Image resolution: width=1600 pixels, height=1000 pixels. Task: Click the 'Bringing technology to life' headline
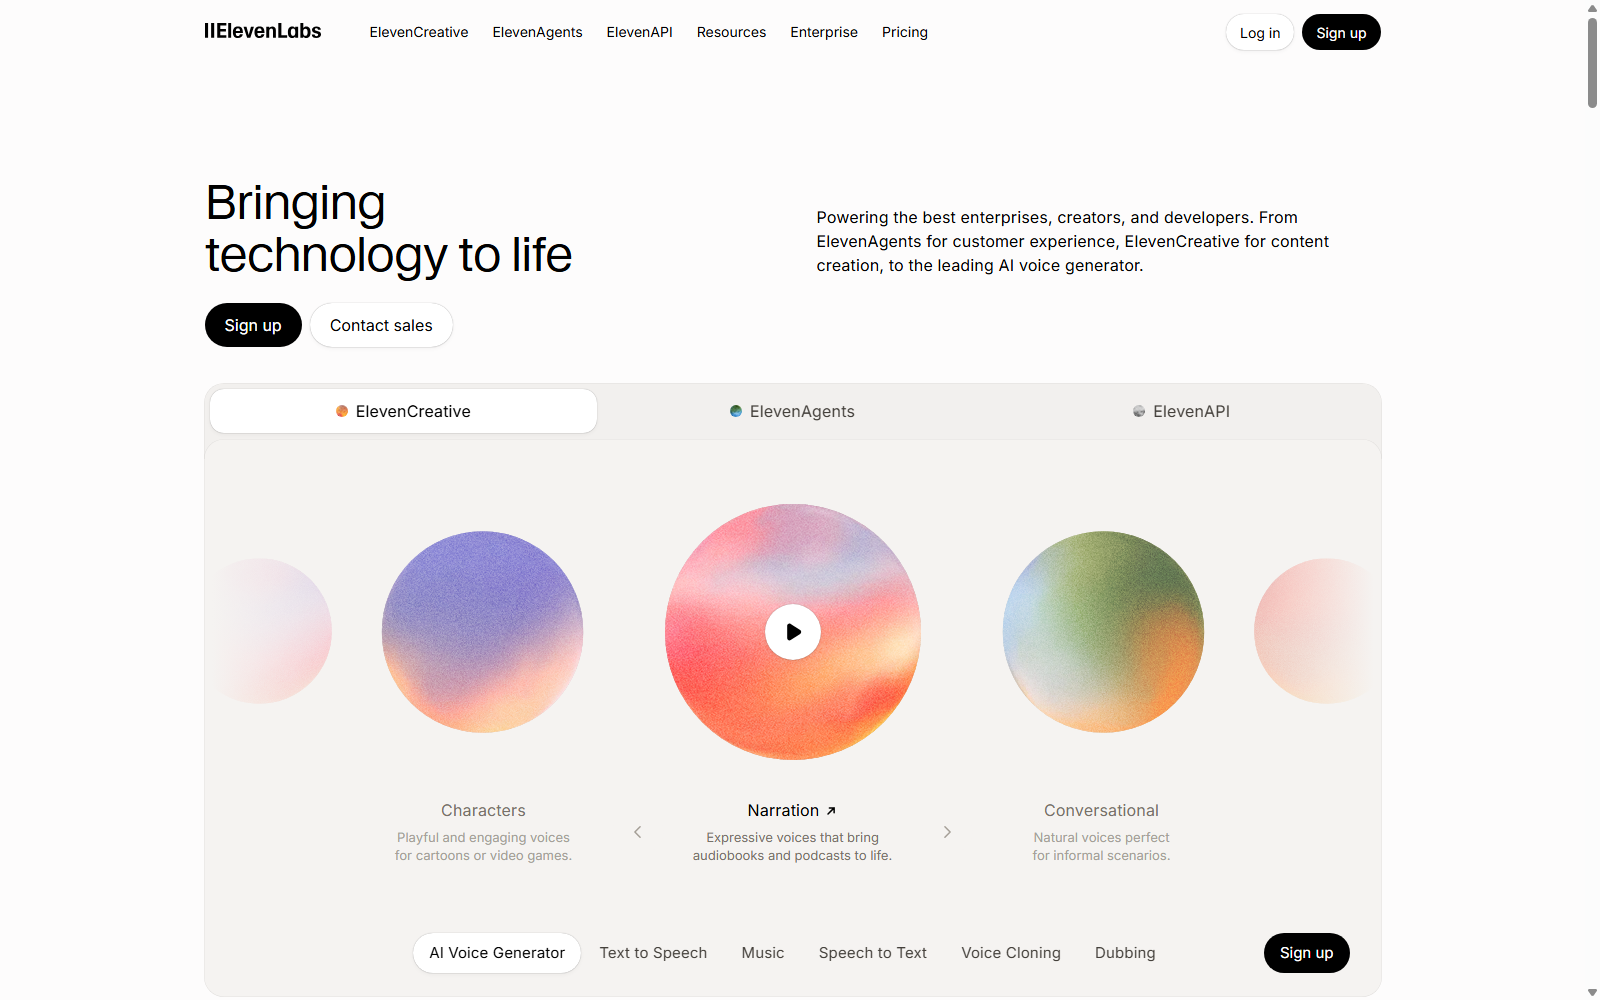(388, 229)
